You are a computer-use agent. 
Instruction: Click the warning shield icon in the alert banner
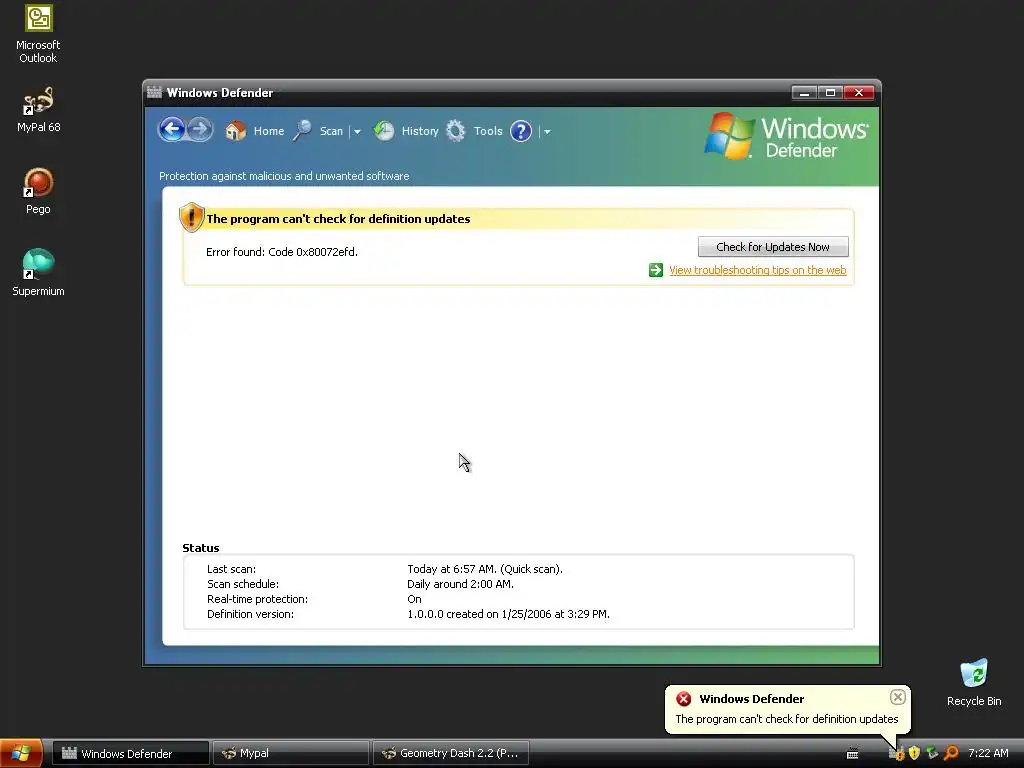point(191,217)
